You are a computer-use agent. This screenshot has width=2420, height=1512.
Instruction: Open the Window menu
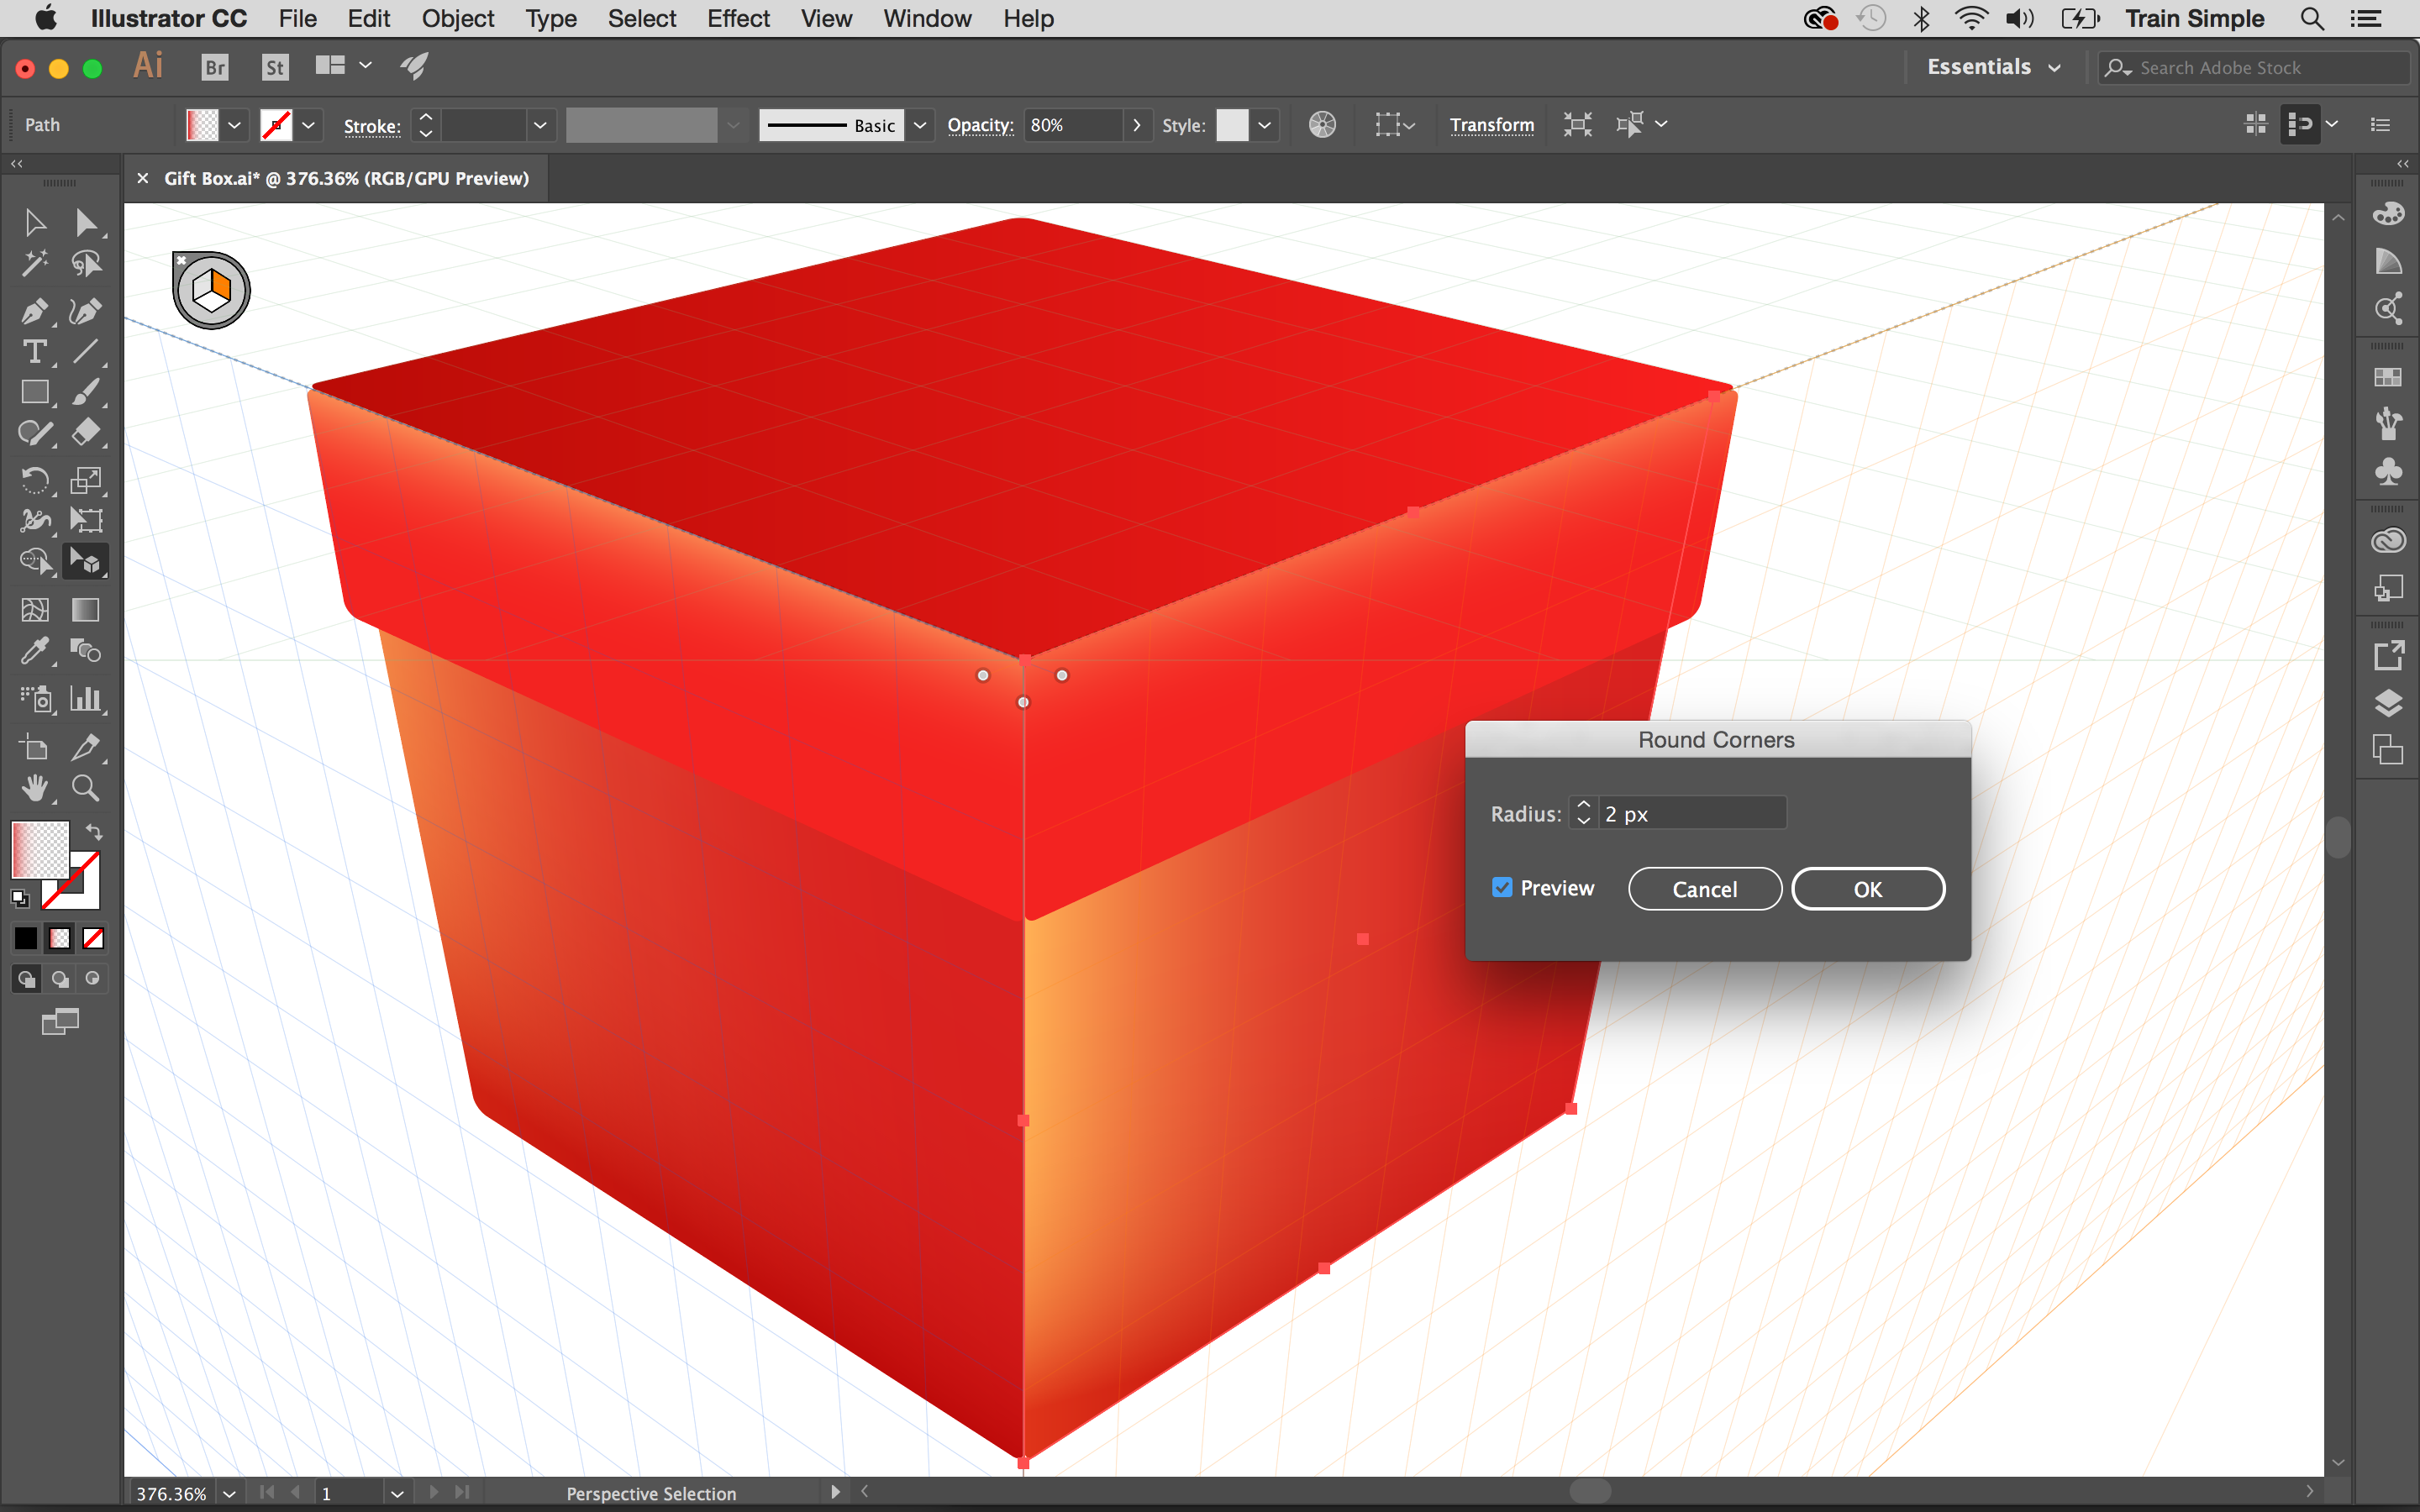click(x=923, y=19)
